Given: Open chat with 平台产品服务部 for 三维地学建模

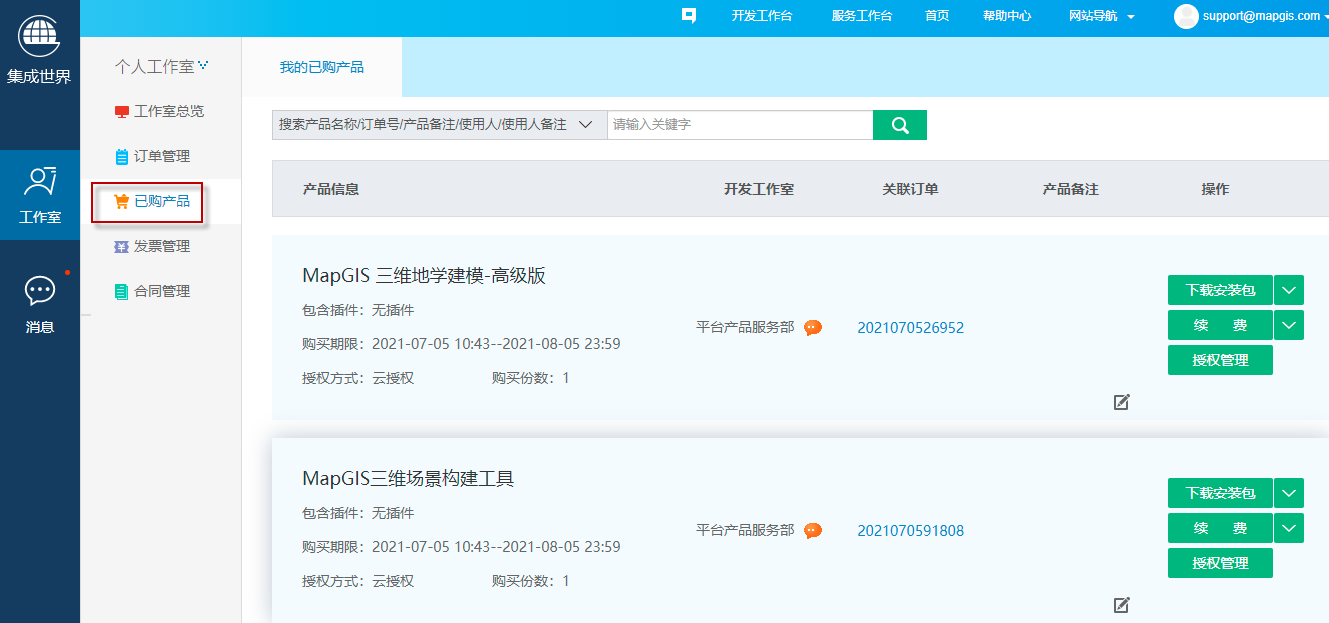Looking at the screenshot, I should tap(813, 327).
